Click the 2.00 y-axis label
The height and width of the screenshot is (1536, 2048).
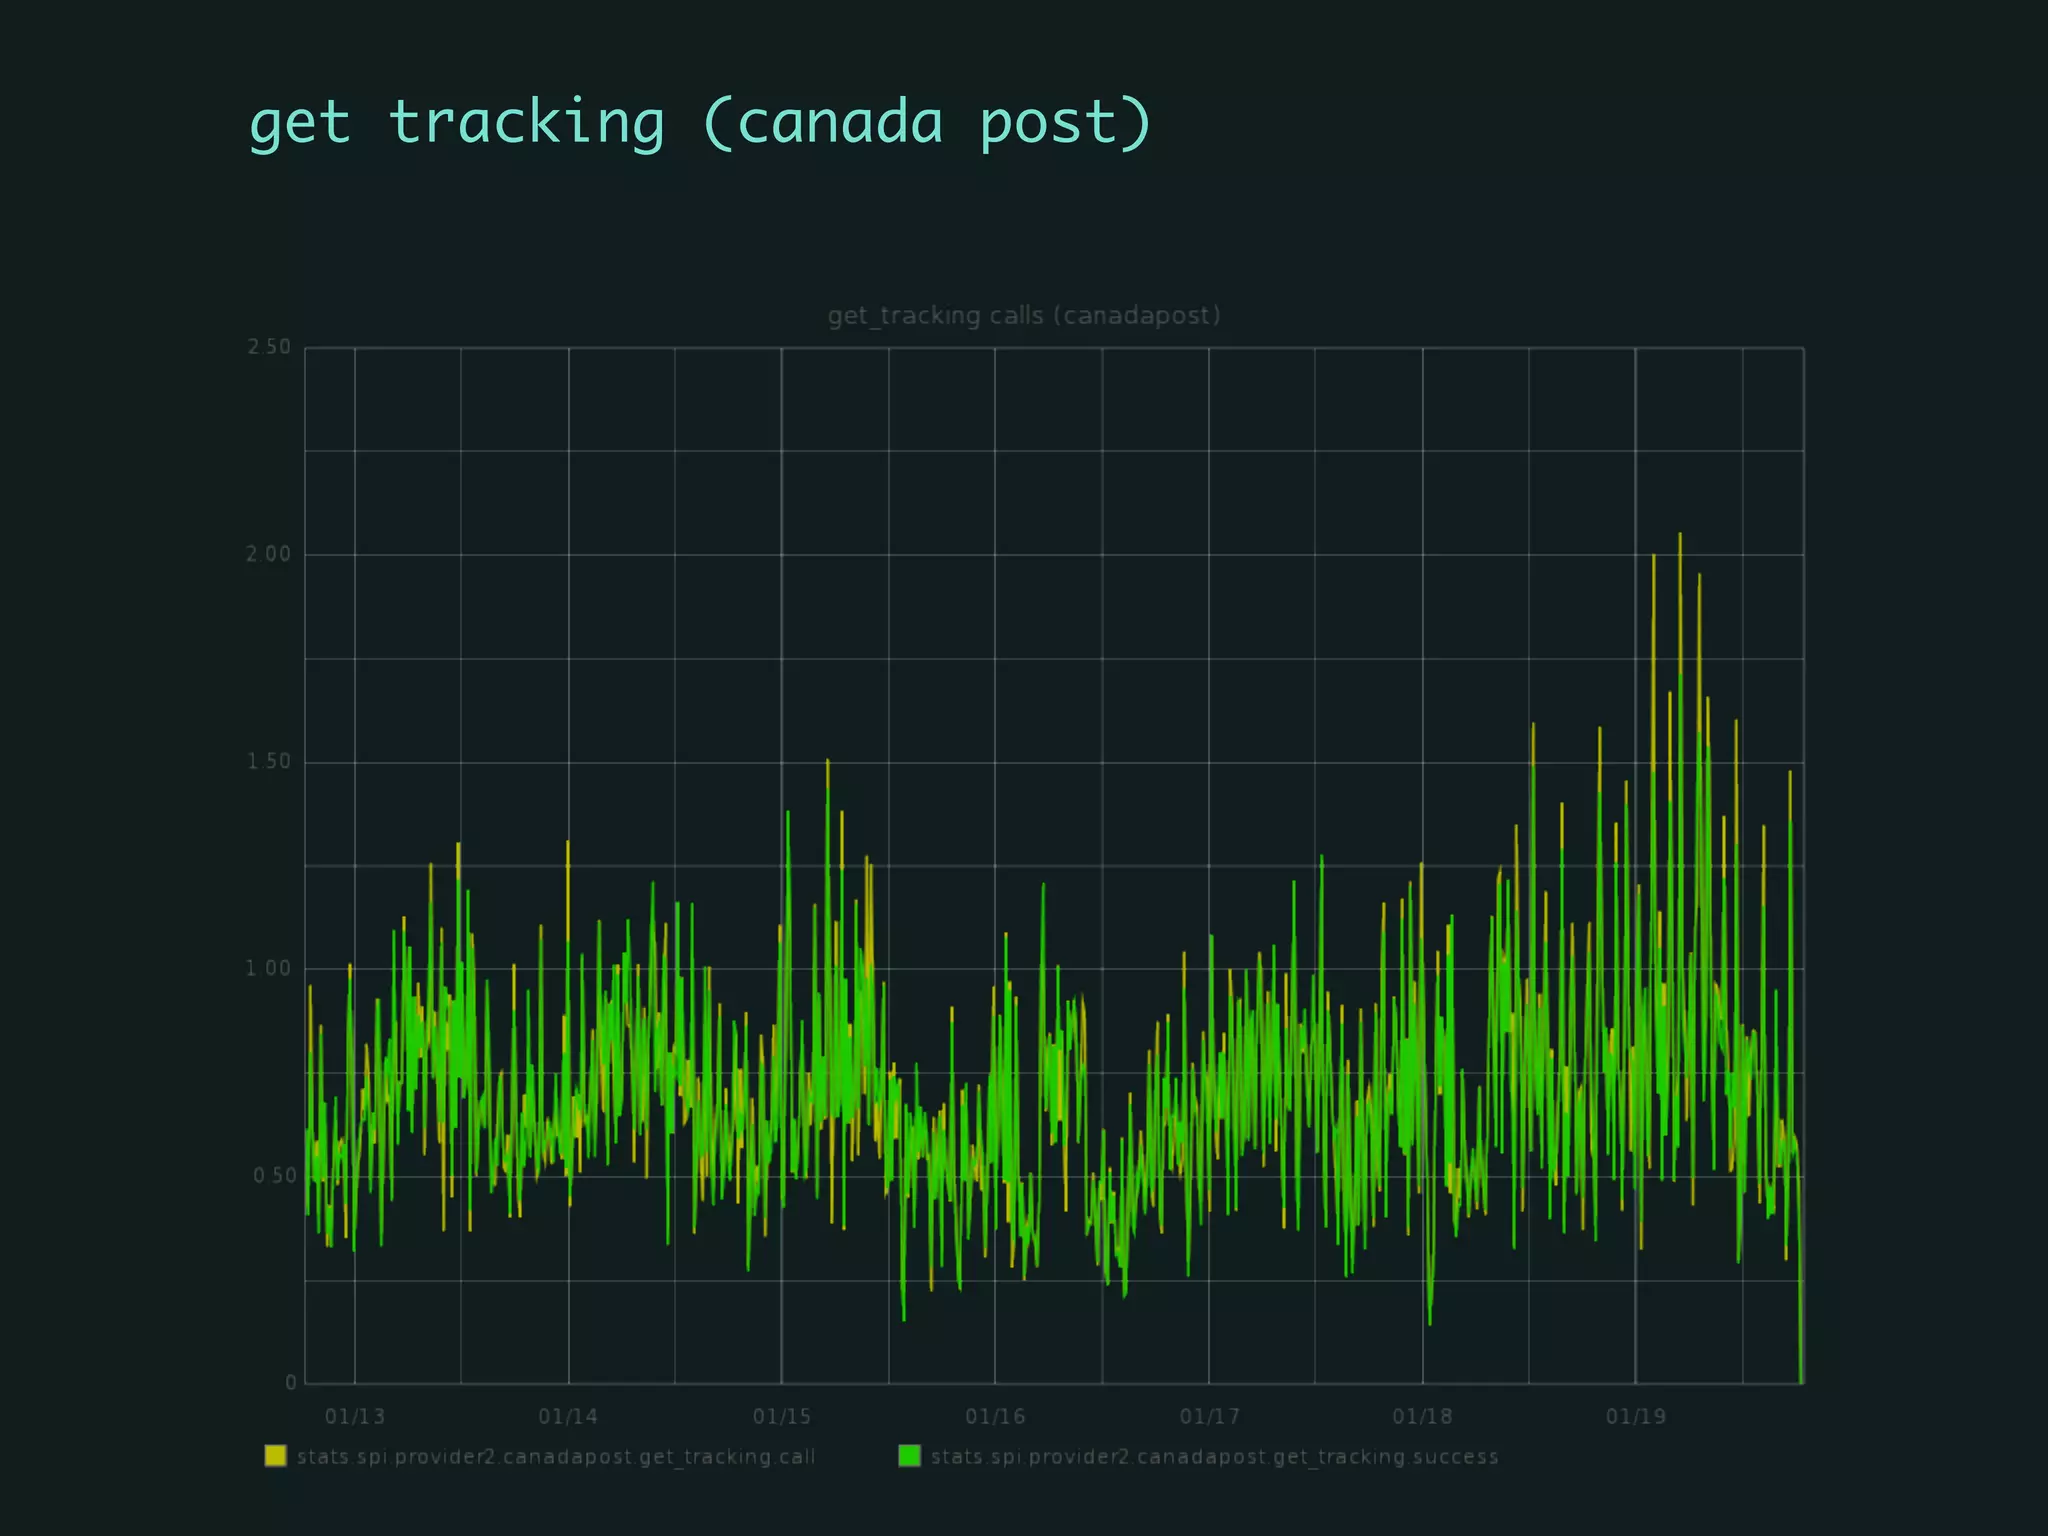[269, 554]
